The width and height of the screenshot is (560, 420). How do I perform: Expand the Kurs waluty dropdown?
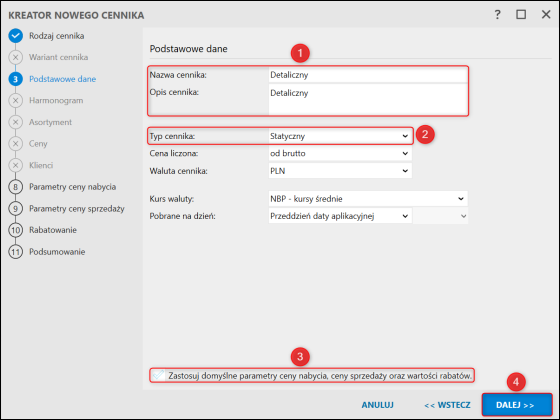pos(368,199)
